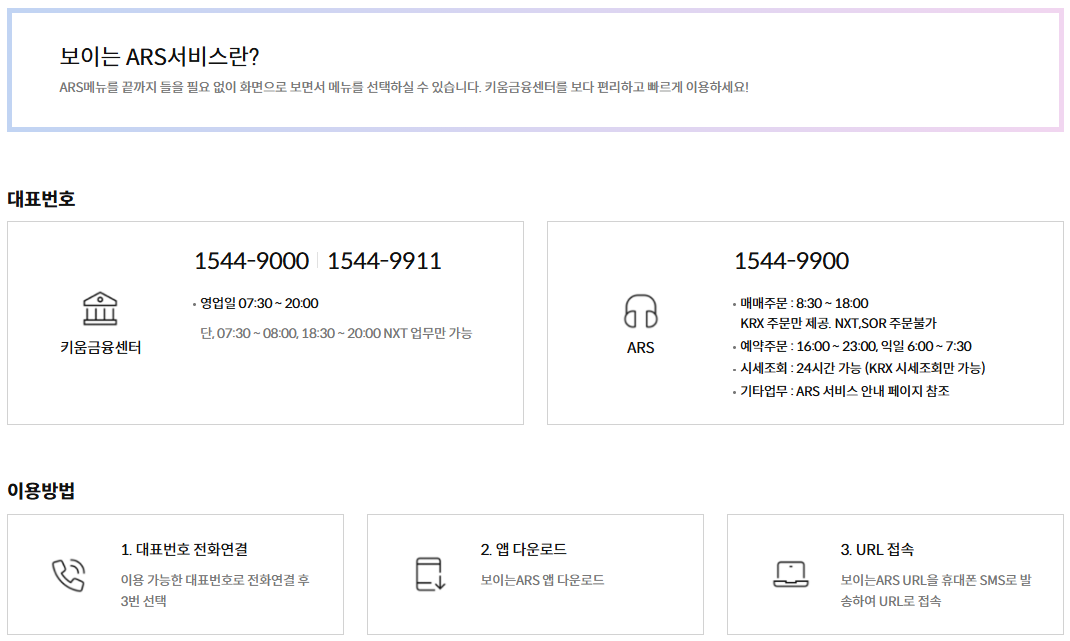Image resolution: width=1070 pixels, height=641 pixels.
Task: Click the laptop icon for URL 접속
Action: click(791, 574)
